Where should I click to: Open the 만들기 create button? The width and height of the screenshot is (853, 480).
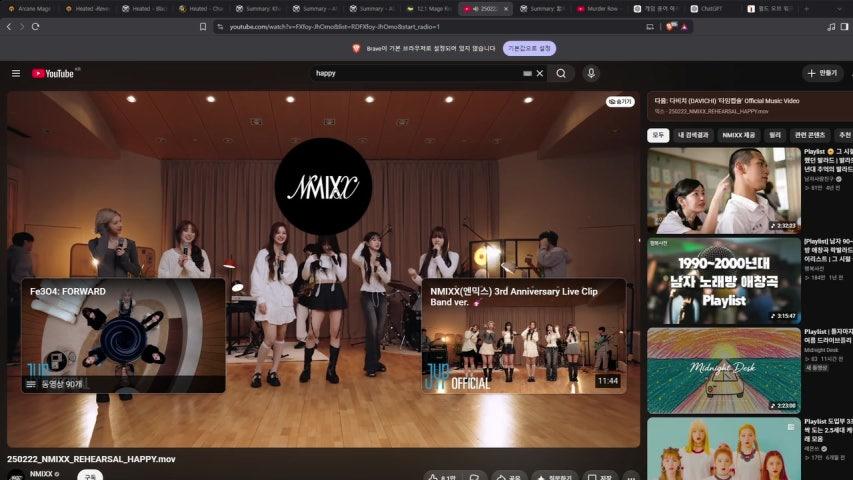[x=823, y=73]
